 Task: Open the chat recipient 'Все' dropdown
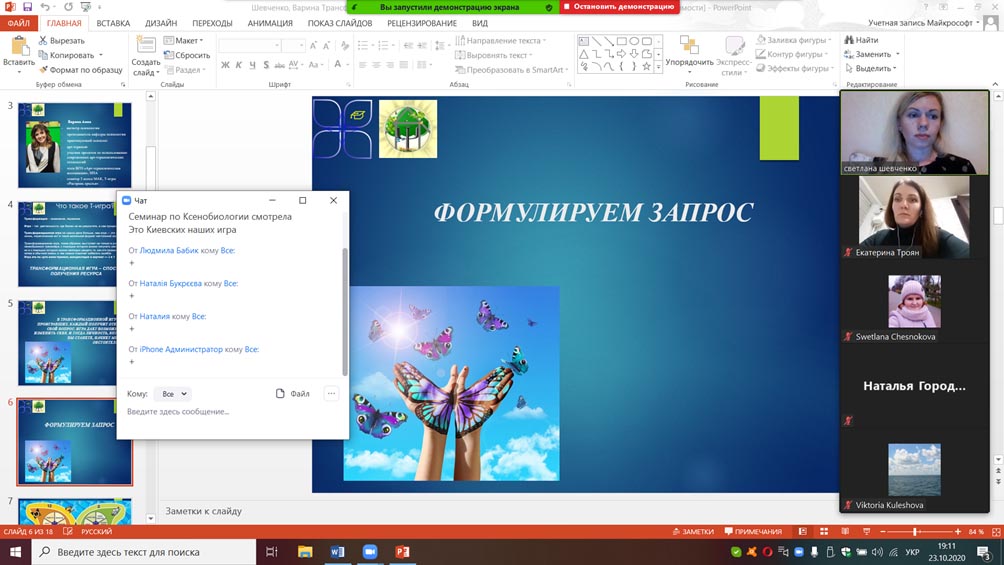tap(174, 394)
